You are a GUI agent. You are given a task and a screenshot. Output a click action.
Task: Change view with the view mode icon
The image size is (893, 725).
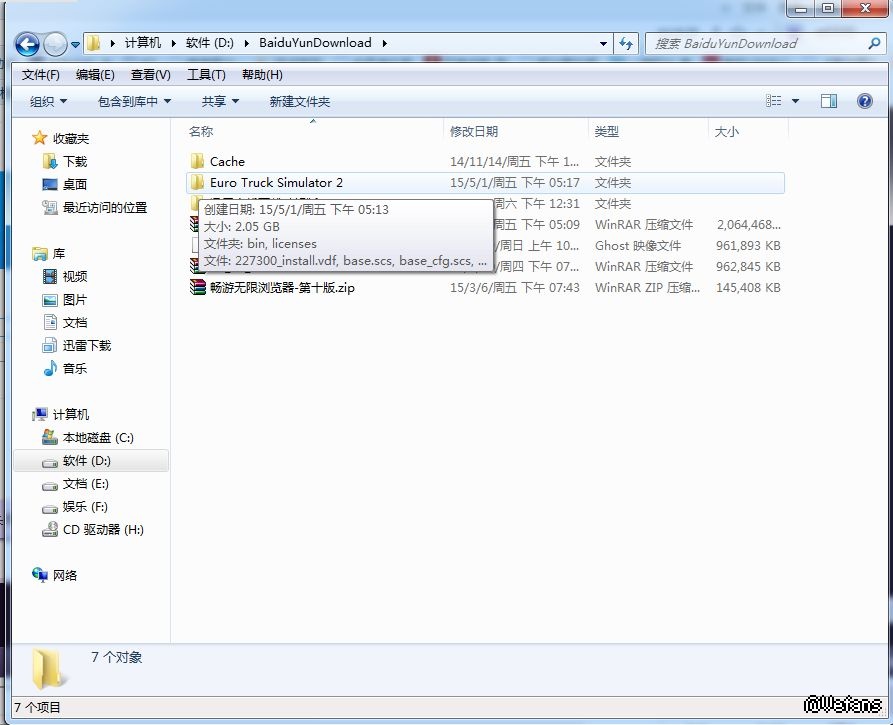[773, 101]
